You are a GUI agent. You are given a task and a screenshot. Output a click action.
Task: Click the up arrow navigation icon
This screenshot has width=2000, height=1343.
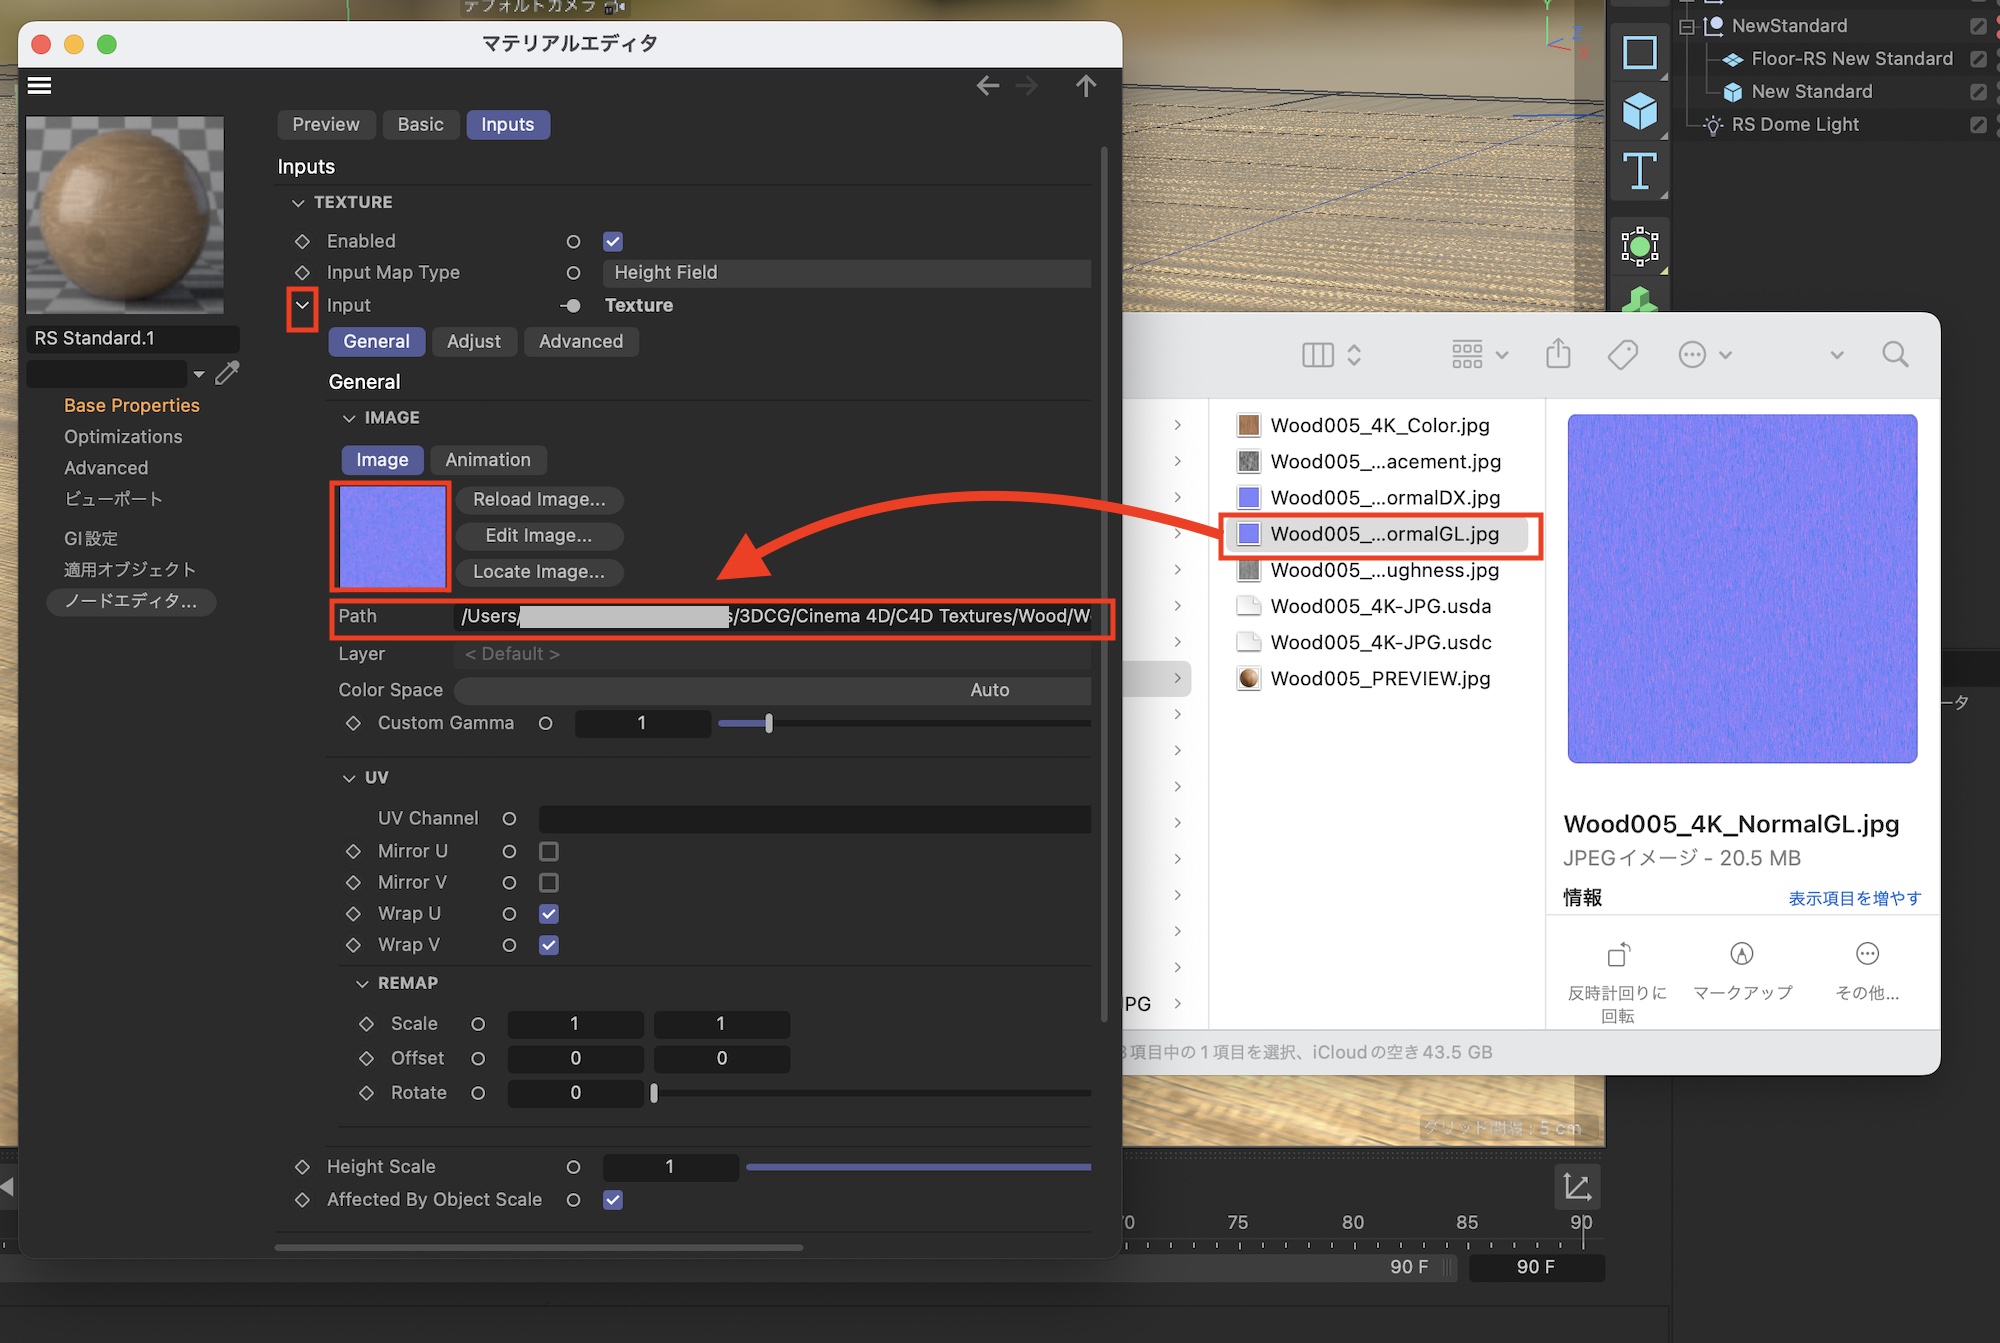point(1086,86)
